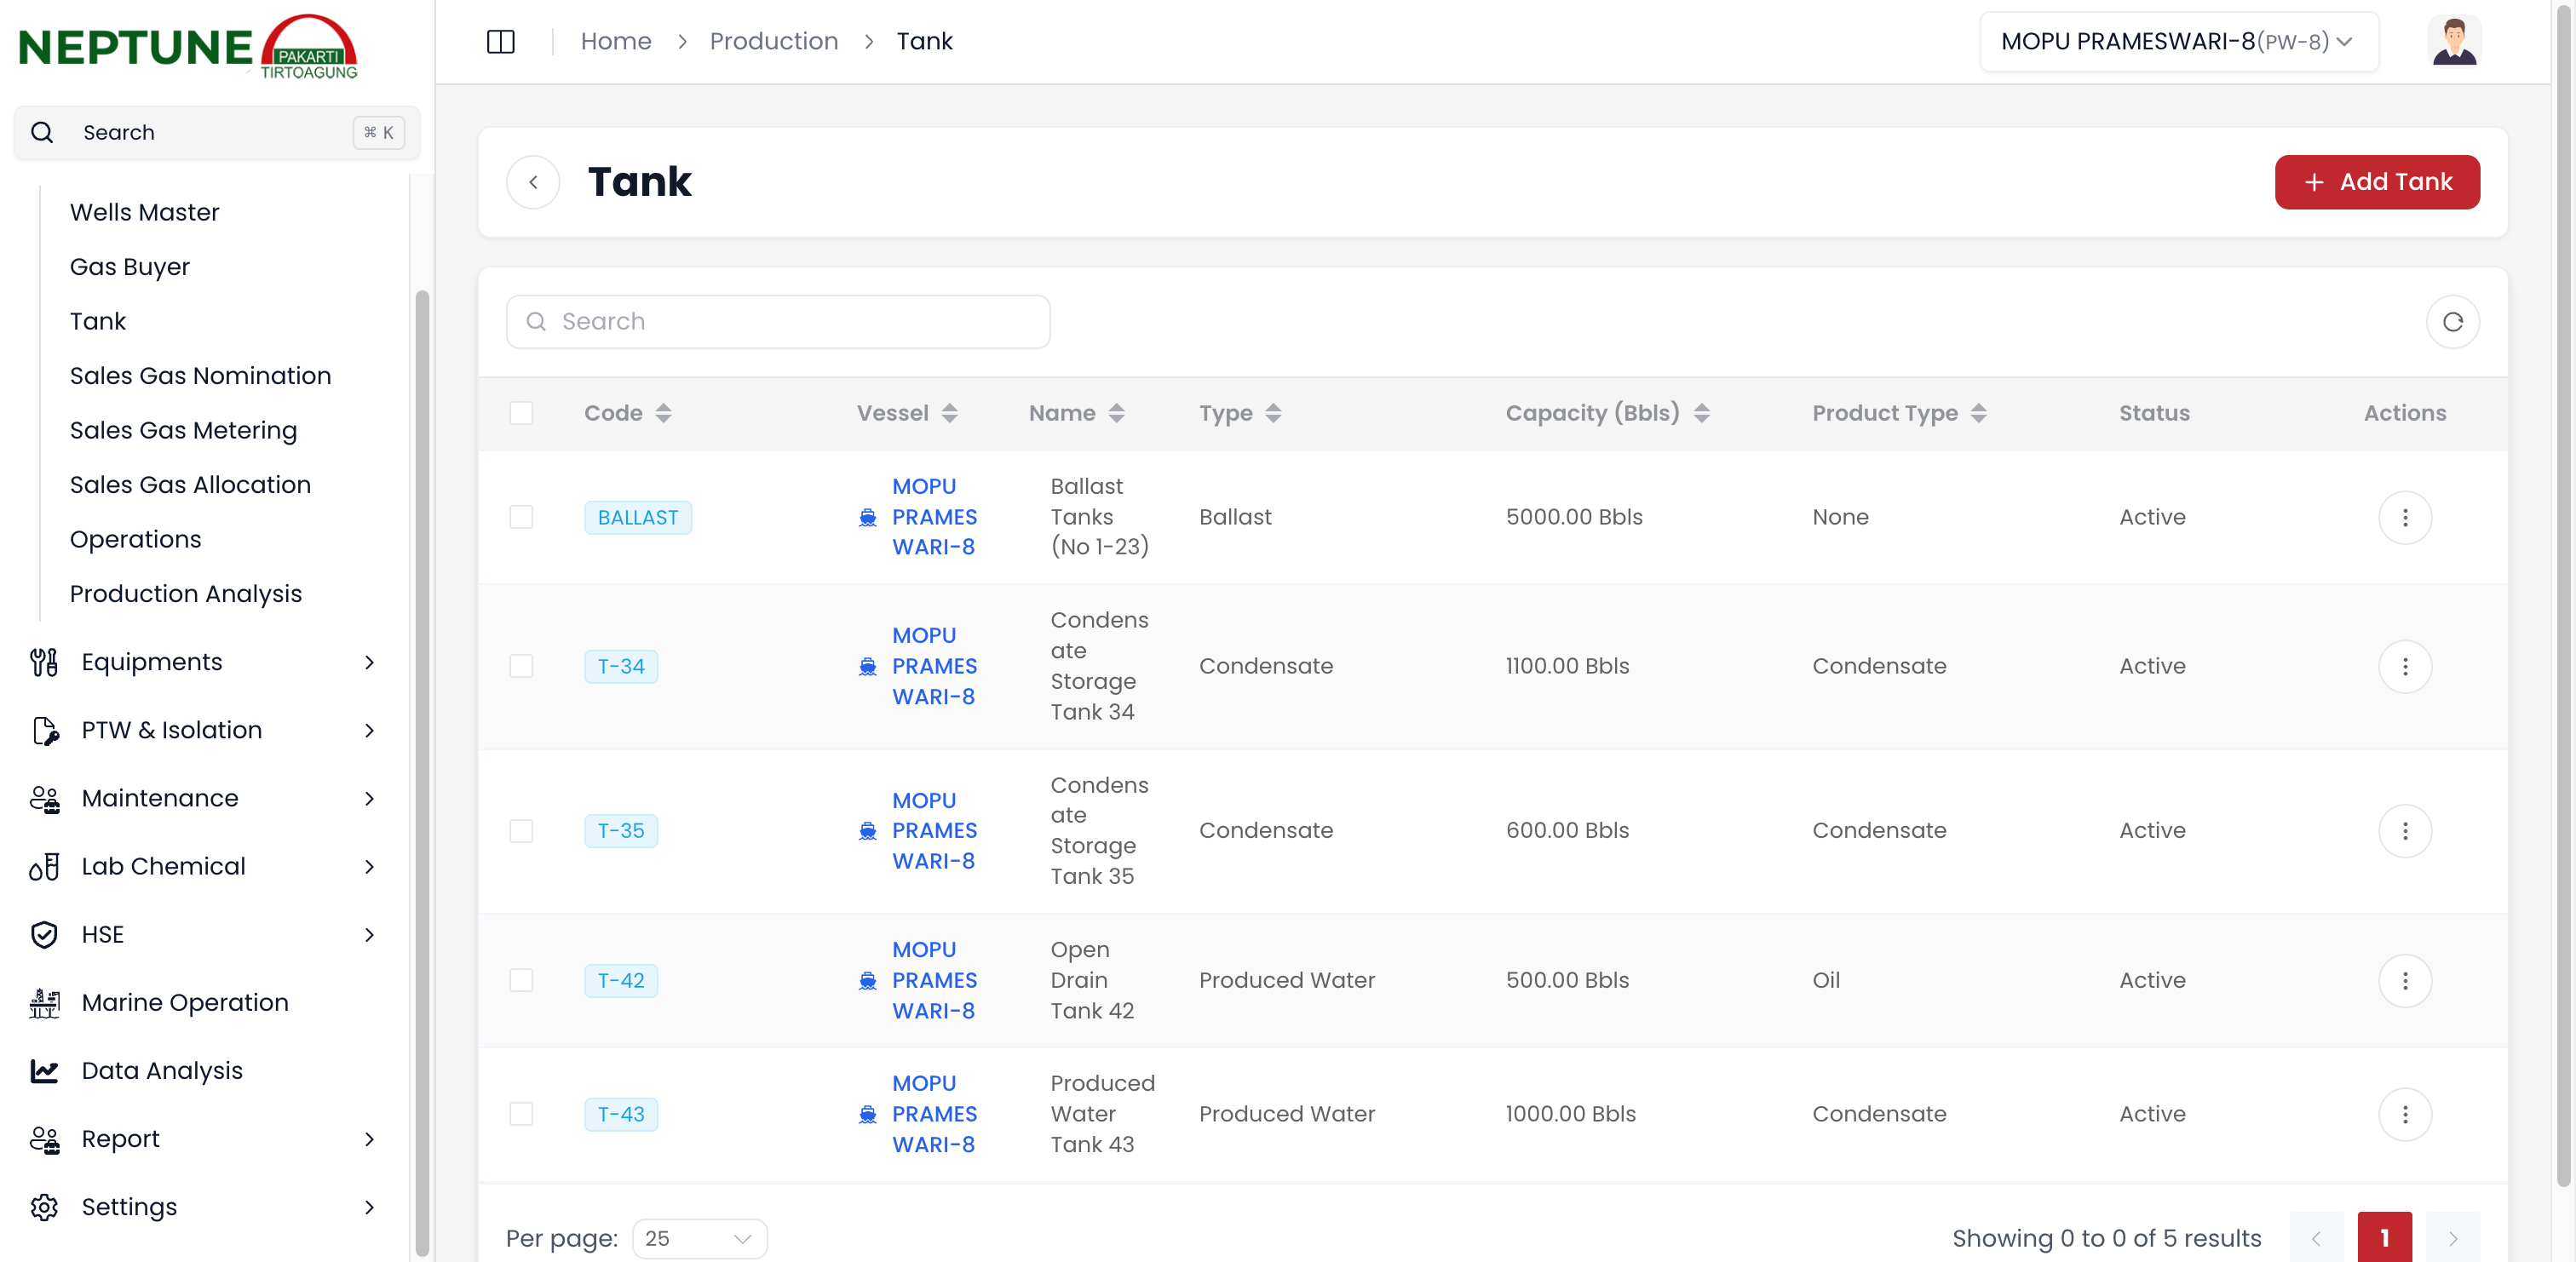2576x1262 pixels.
Task: Open actions menu for T-34 row
Action: tap(2404, 666)
